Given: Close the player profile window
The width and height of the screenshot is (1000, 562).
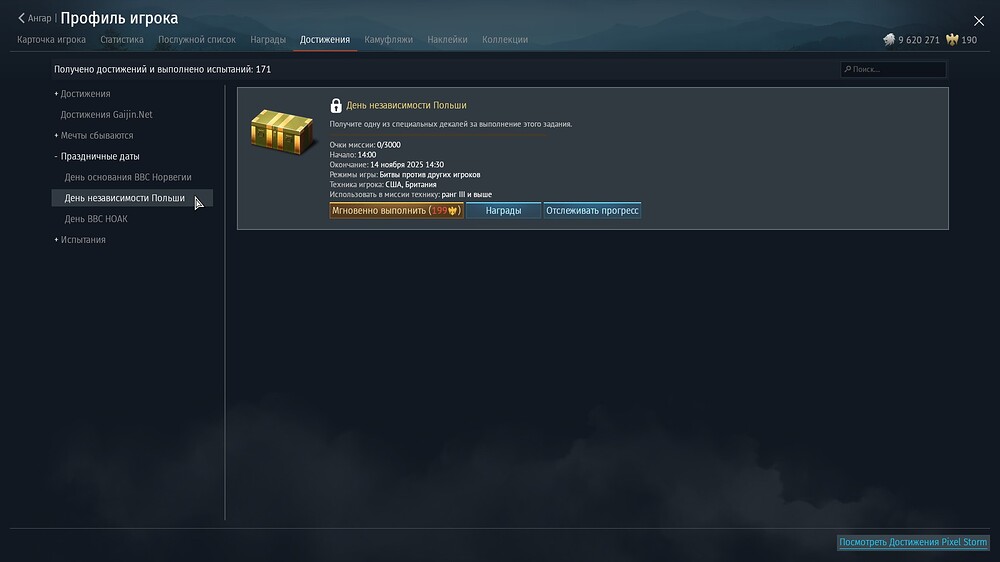Looking at the screenshot, I should click(x=979, y=21).
